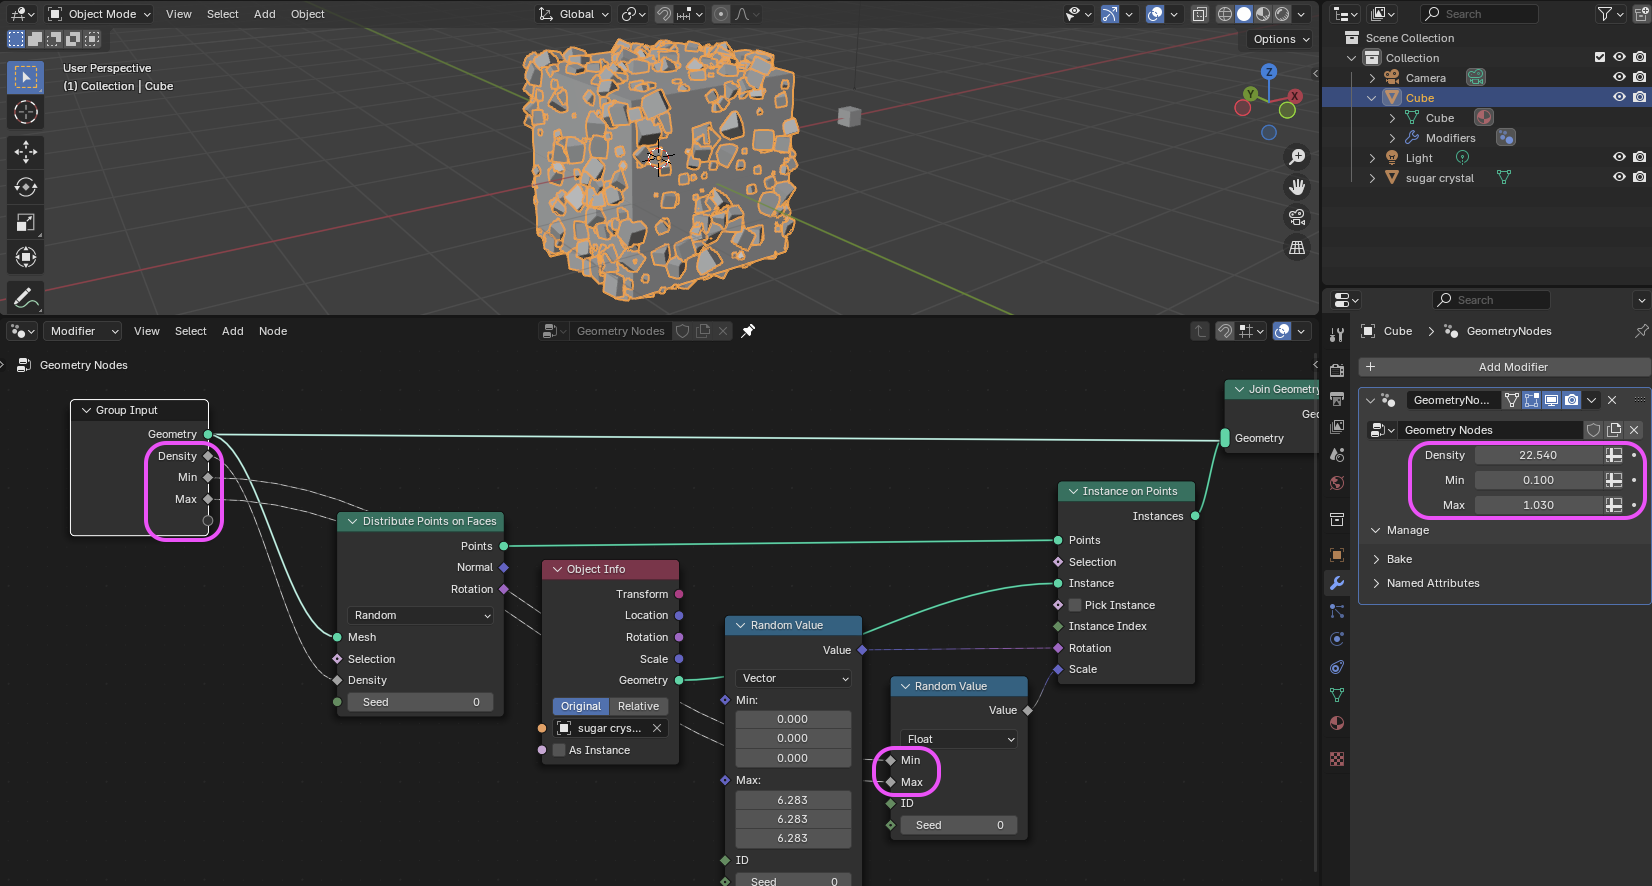Image resolution: width=1652 pixels, height=886 pixels.
Task: Enable Pick Instance checkbox
Action: pos(1075,605)
